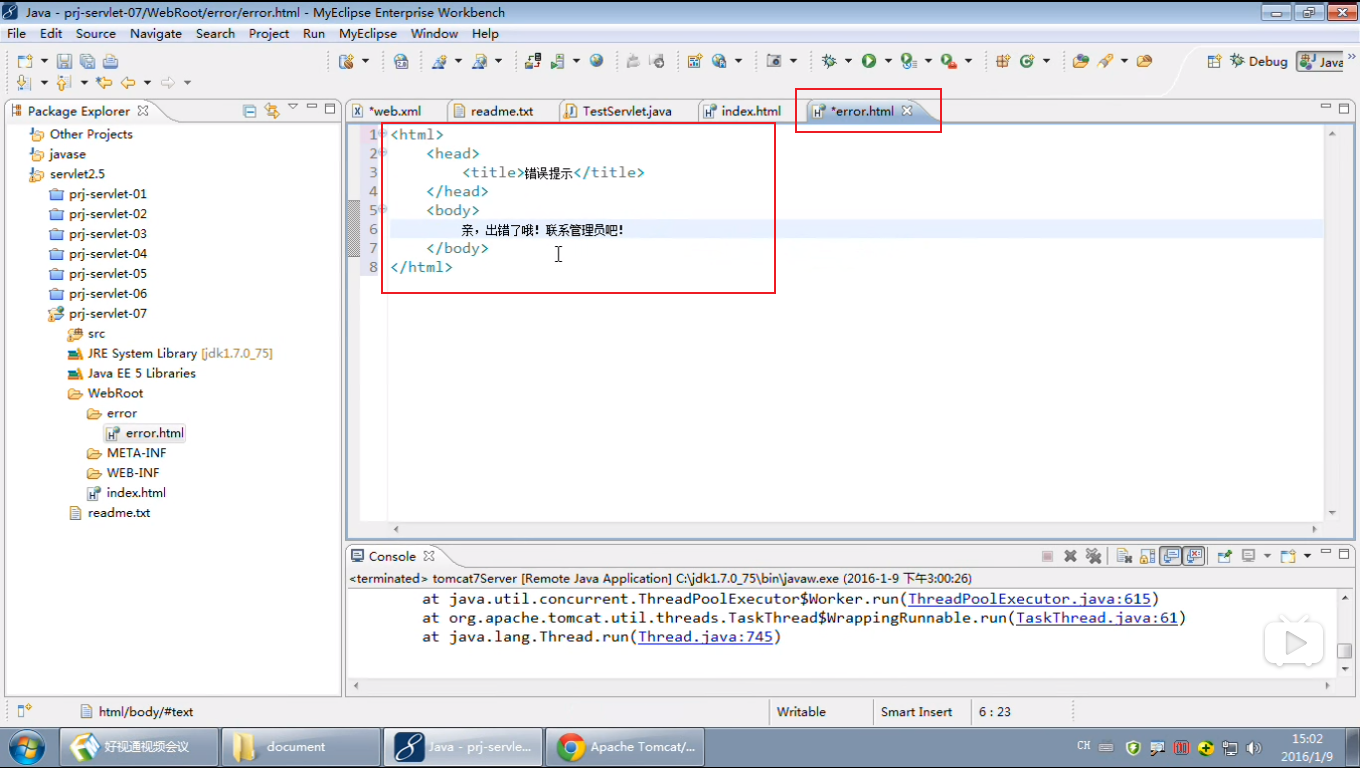Select JRE System Library in Package Explorer
The height and width of the screenshot is (768, 1360).
169,354
